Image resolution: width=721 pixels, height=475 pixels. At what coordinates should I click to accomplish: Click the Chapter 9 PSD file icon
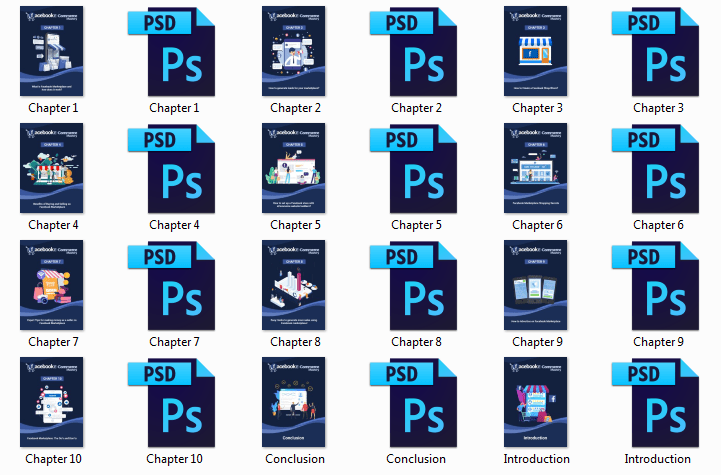click(658, 285)
